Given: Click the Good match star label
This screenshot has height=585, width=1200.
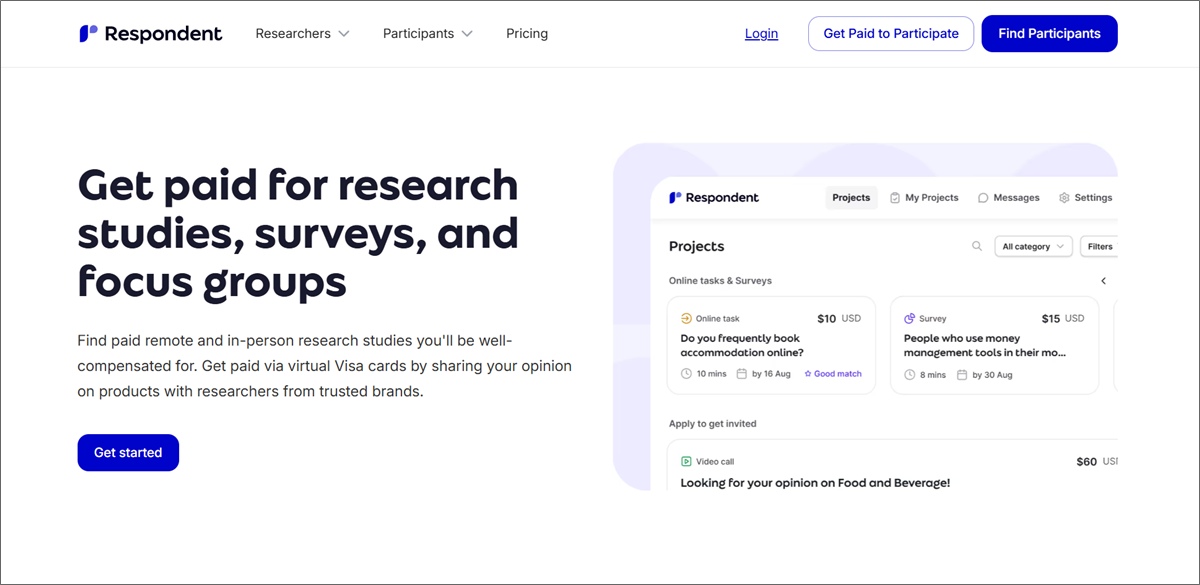Looking at the screenshot, I should (x=833, y=374).
